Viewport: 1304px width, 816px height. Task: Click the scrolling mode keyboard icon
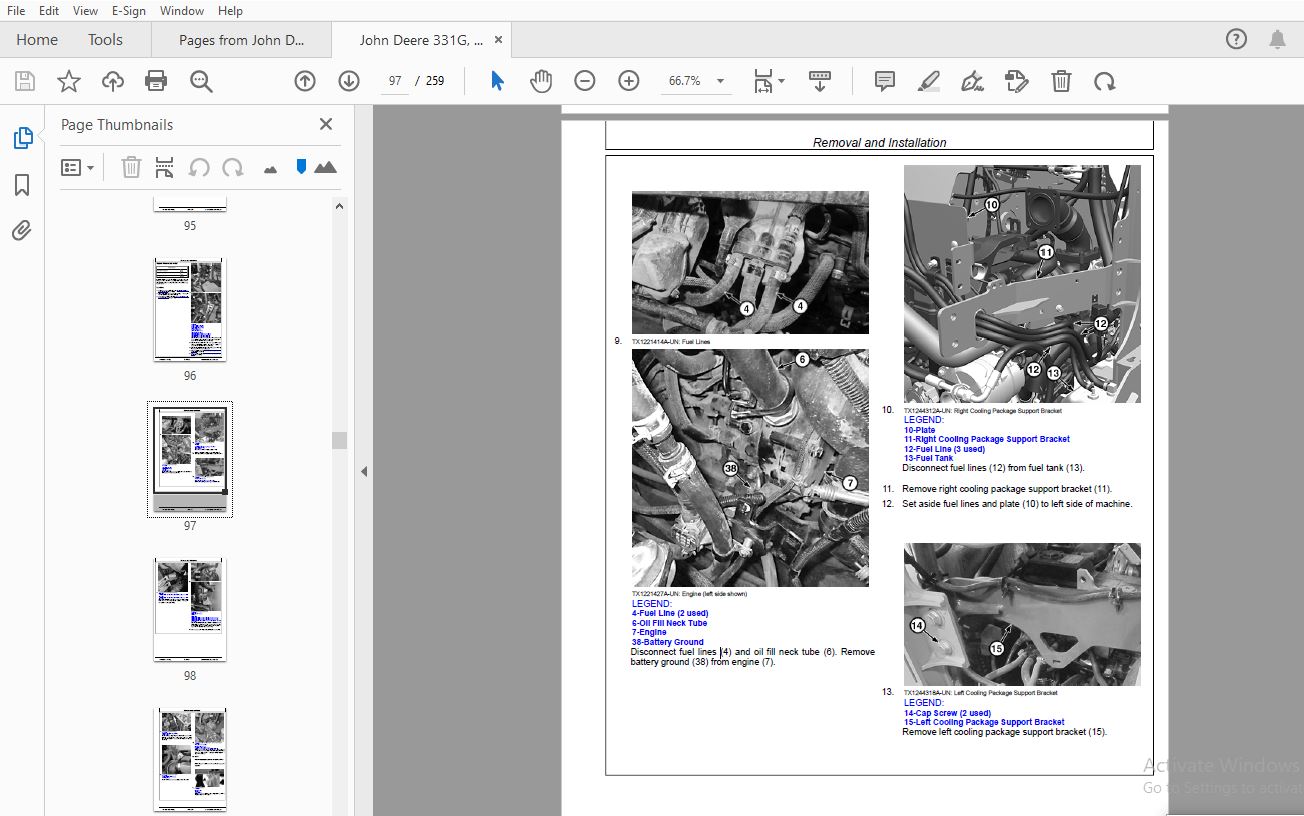point(820,81)
